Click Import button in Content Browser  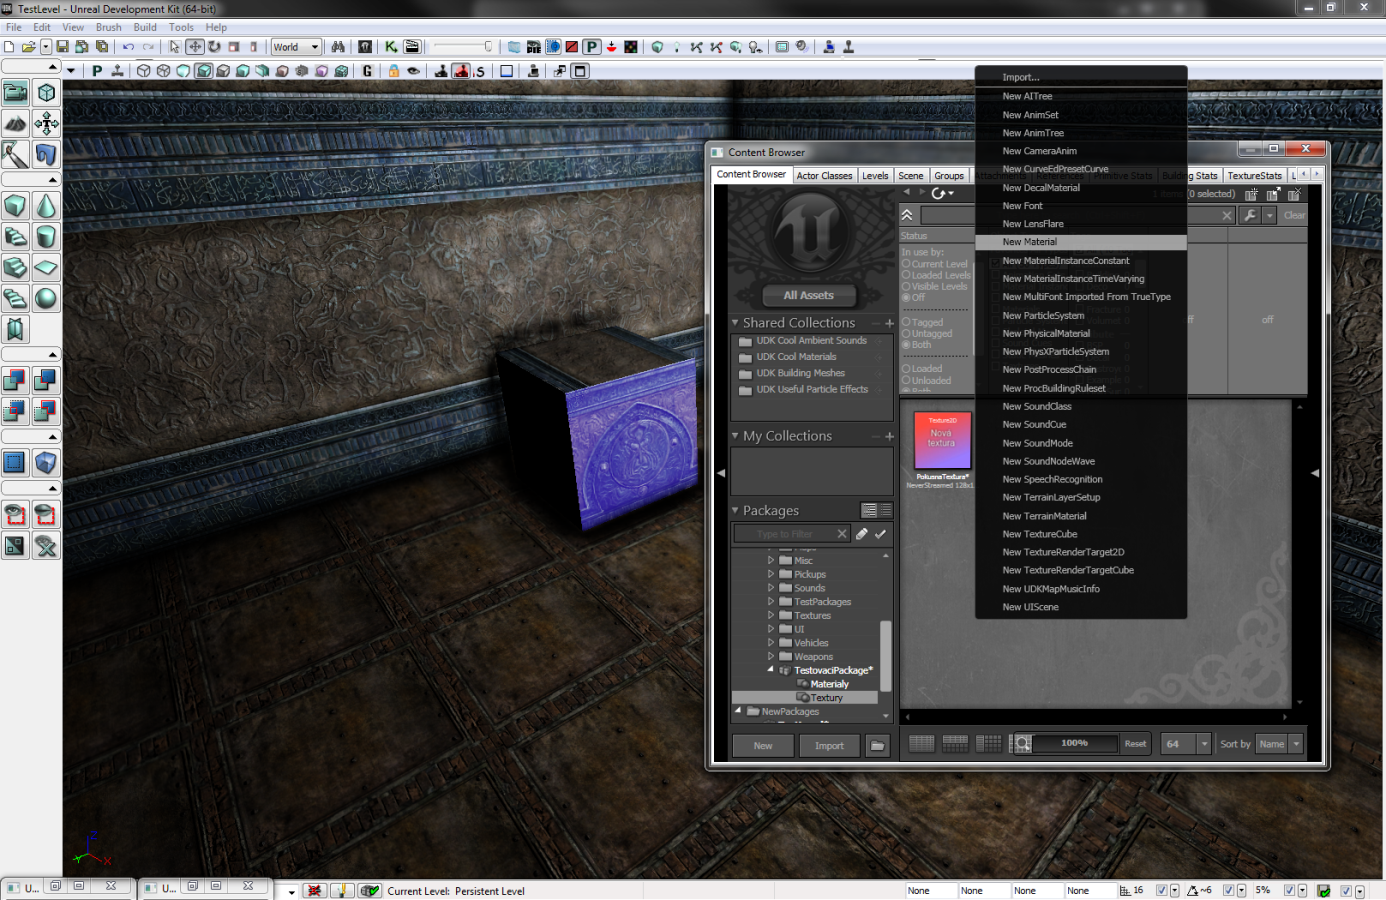(x=829, y=746)
